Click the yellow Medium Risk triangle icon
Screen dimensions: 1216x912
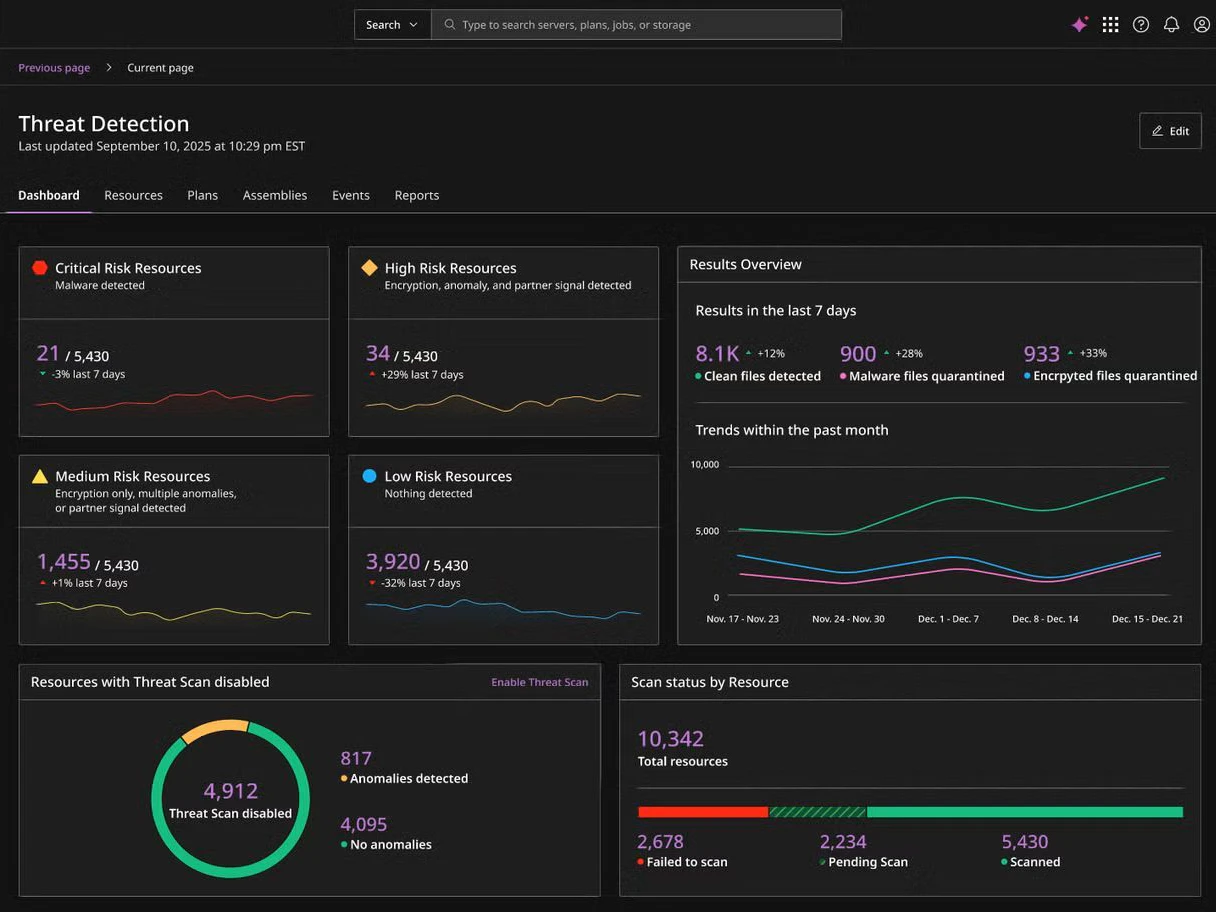click(40, 476)
